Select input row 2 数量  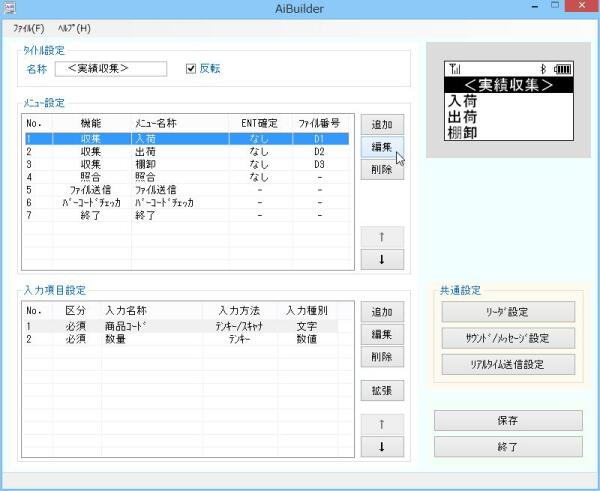pyautogui.click(x=181, y=339)
